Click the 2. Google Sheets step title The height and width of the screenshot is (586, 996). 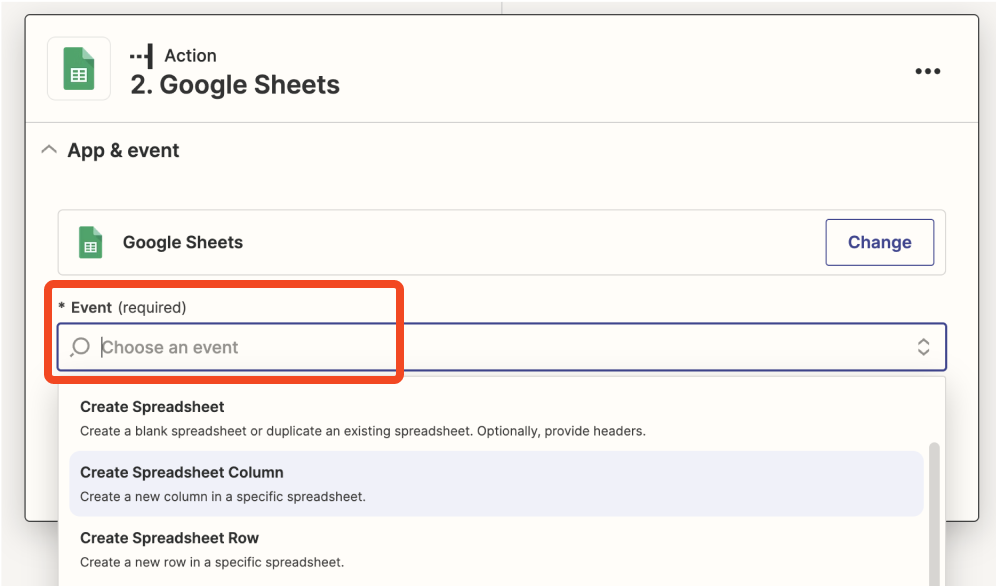tap(235, 85)
